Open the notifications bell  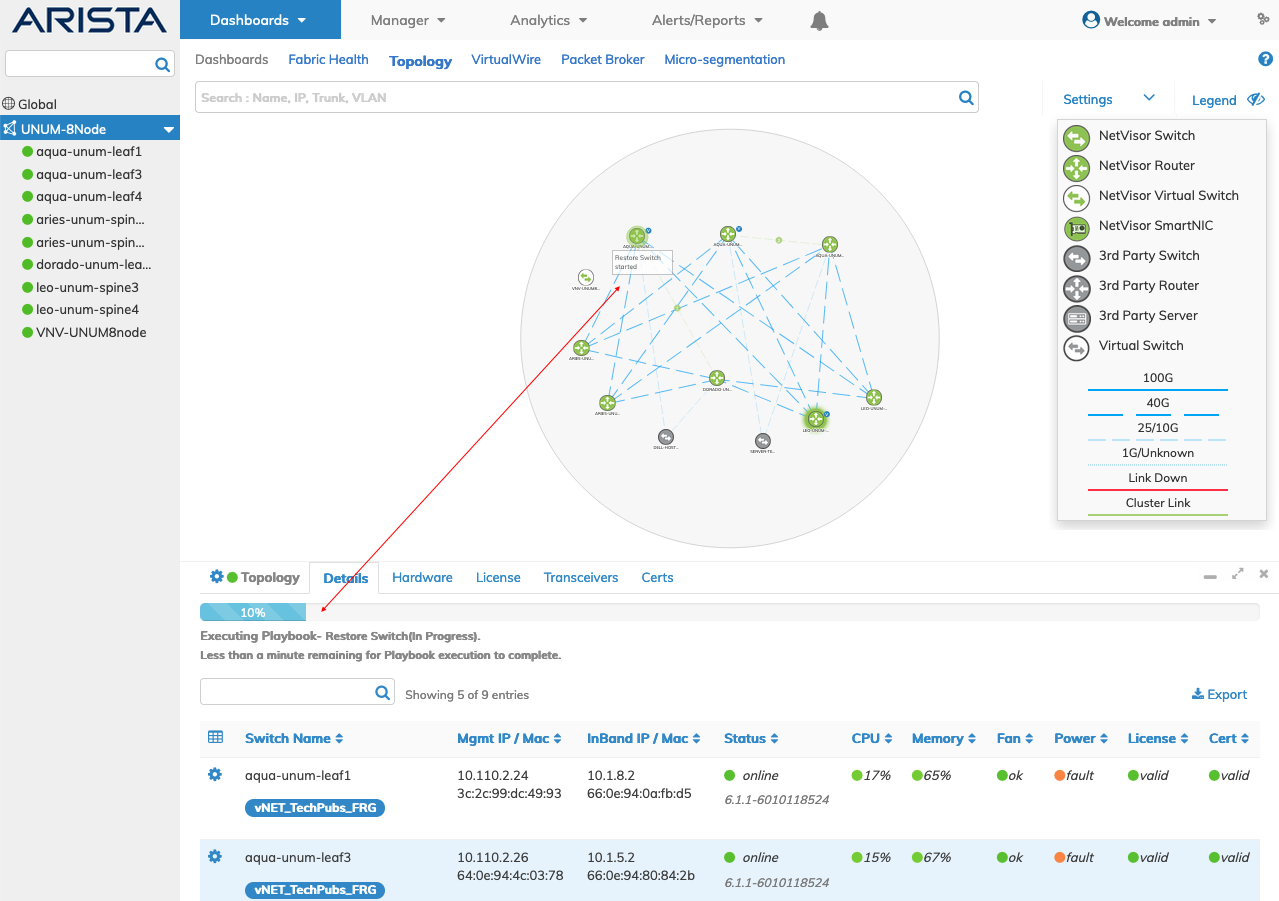point(820,21)
